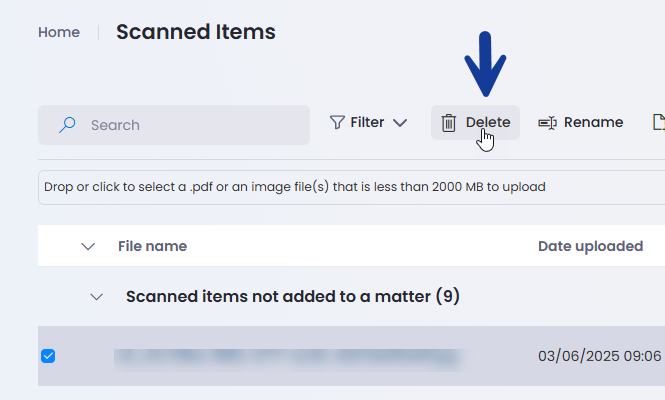
Task: Click the drop-to-upload file area
Action: point(352,187)
